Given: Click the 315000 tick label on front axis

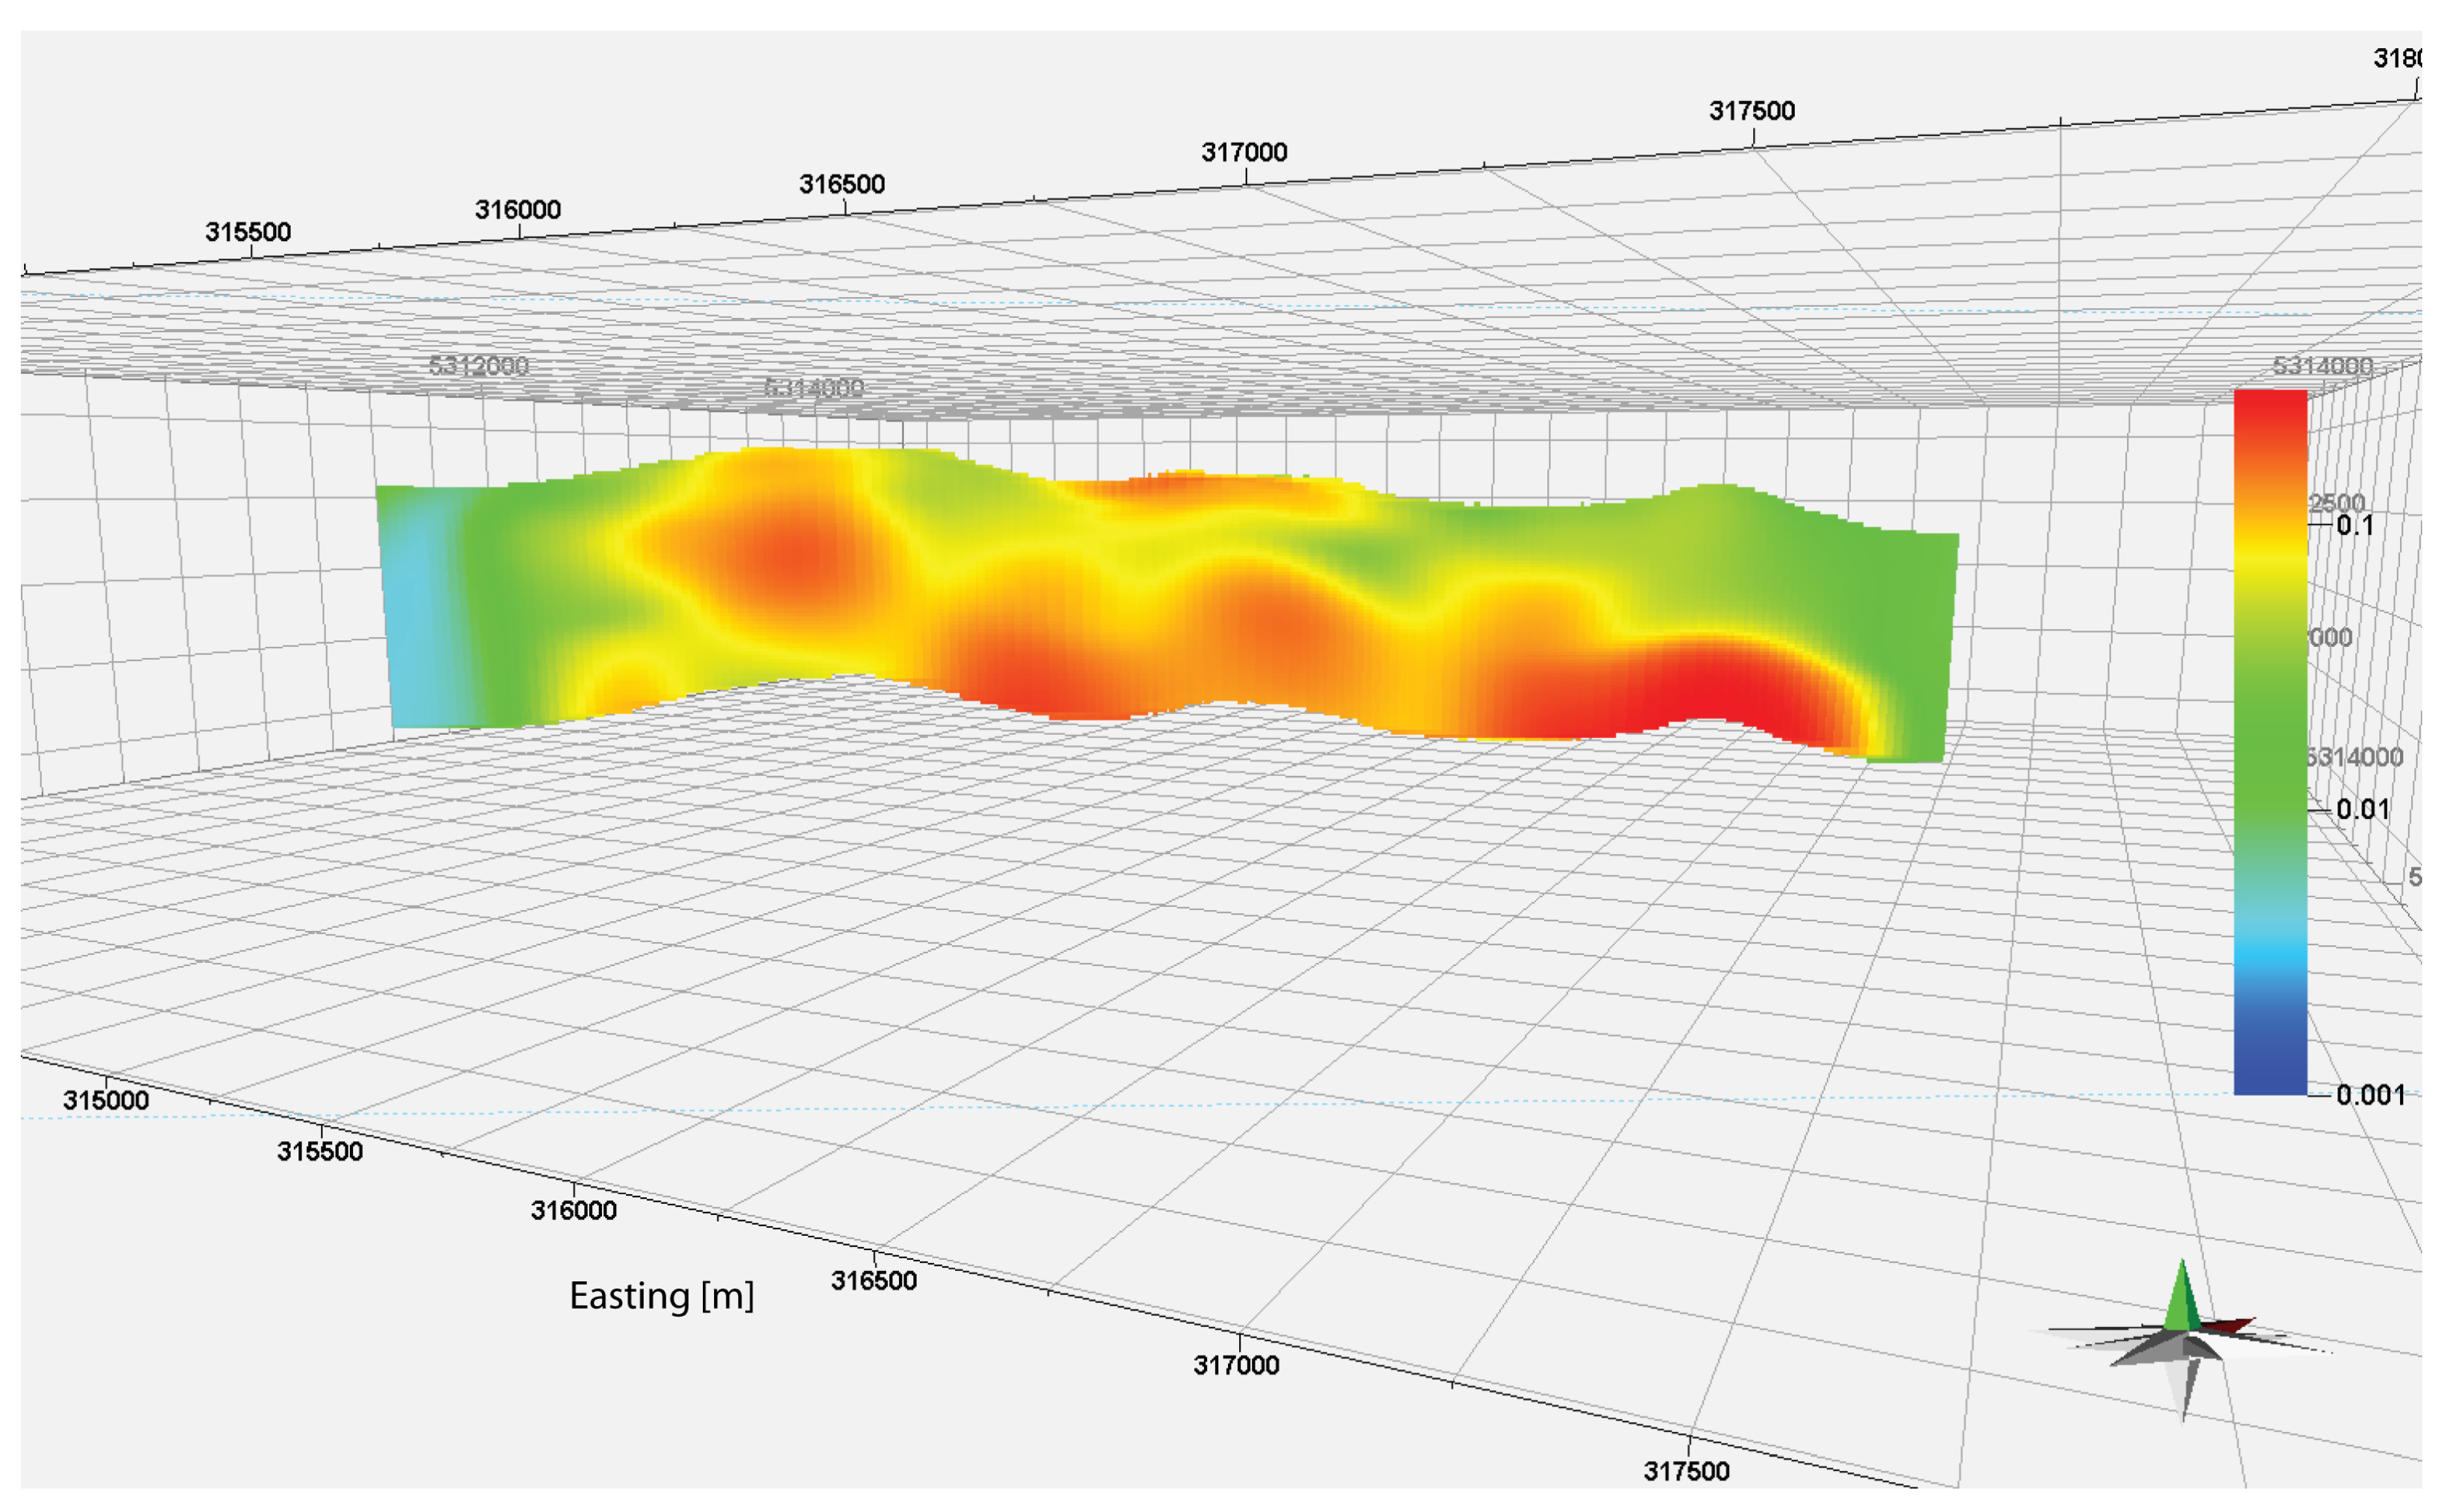Looking at the screenshot, I should tap(106, 1100).
